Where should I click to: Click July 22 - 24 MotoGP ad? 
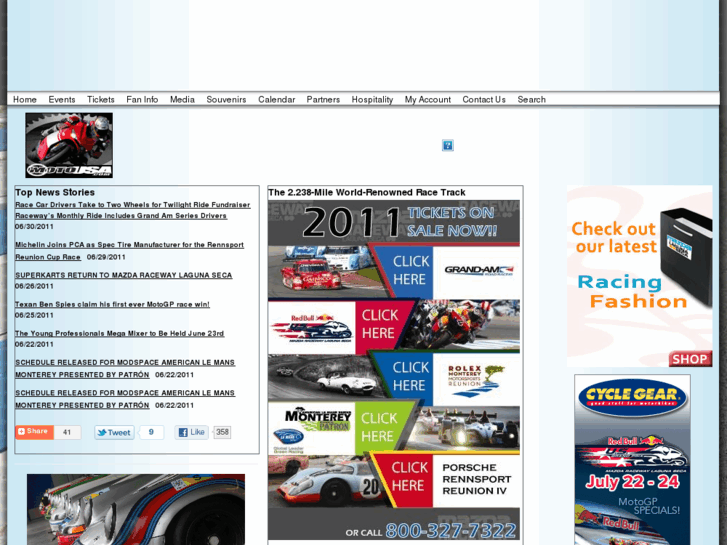(632, 481)
